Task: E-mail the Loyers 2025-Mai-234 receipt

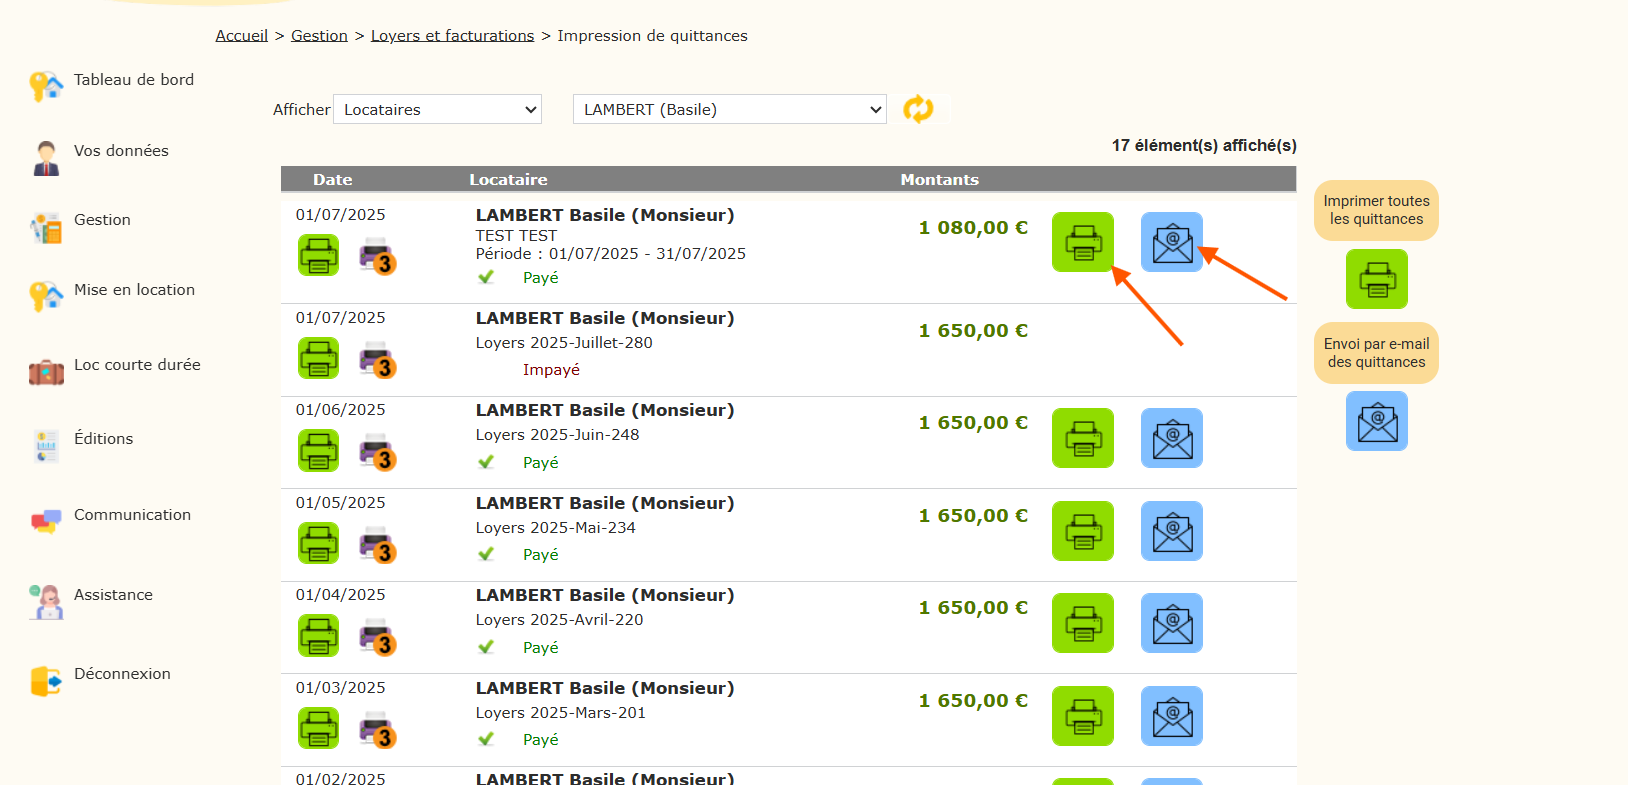Action: pyautogui.click(x=1172, y=531)
